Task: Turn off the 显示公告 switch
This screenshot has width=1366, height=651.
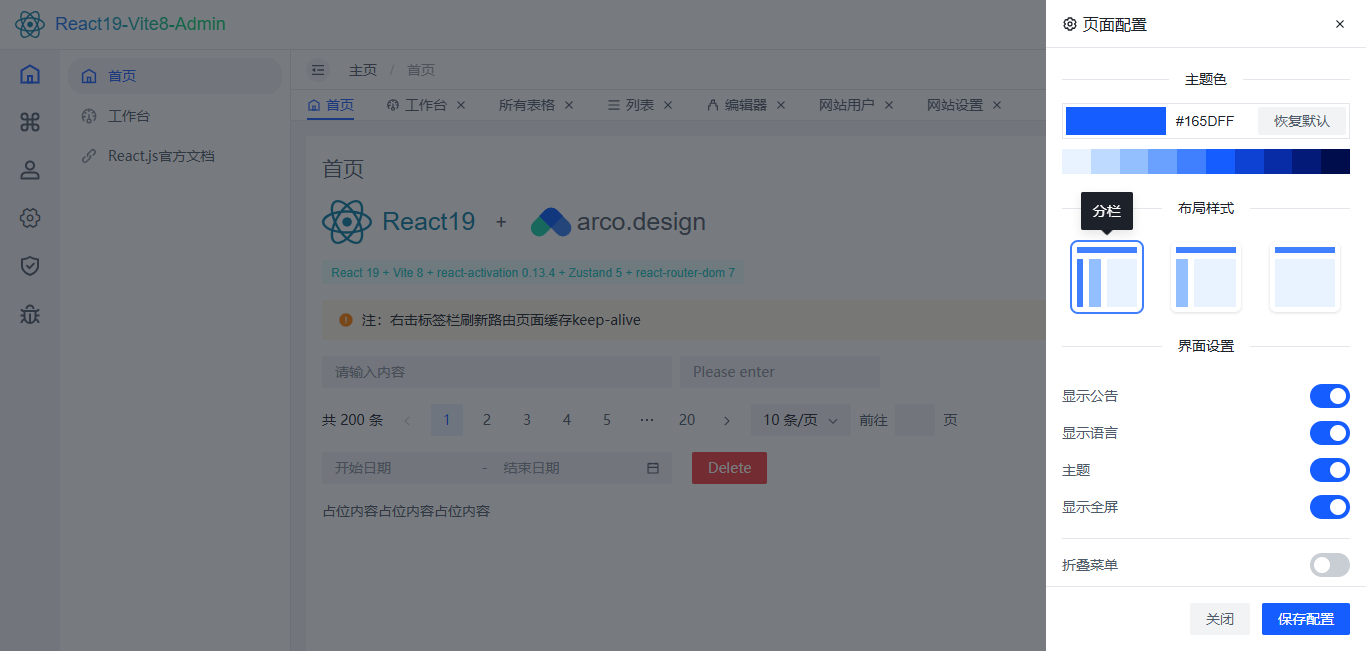Action: pyautogui.click(x=1330, y=396)
